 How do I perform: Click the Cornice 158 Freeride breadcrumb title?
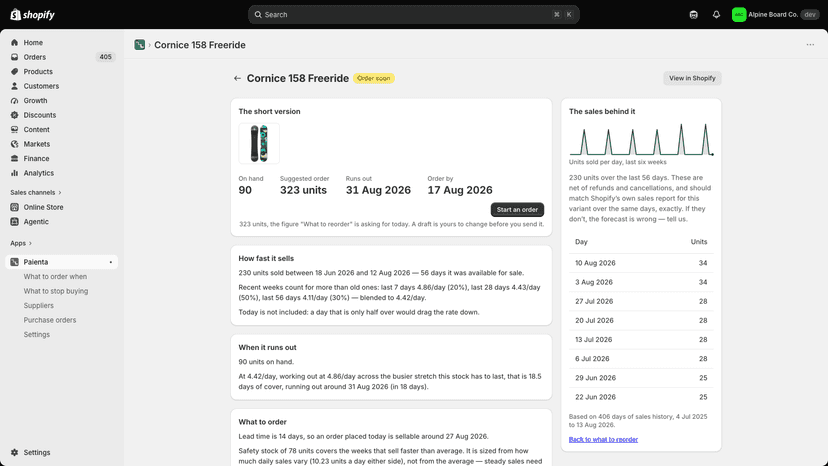tap(200, 45)
